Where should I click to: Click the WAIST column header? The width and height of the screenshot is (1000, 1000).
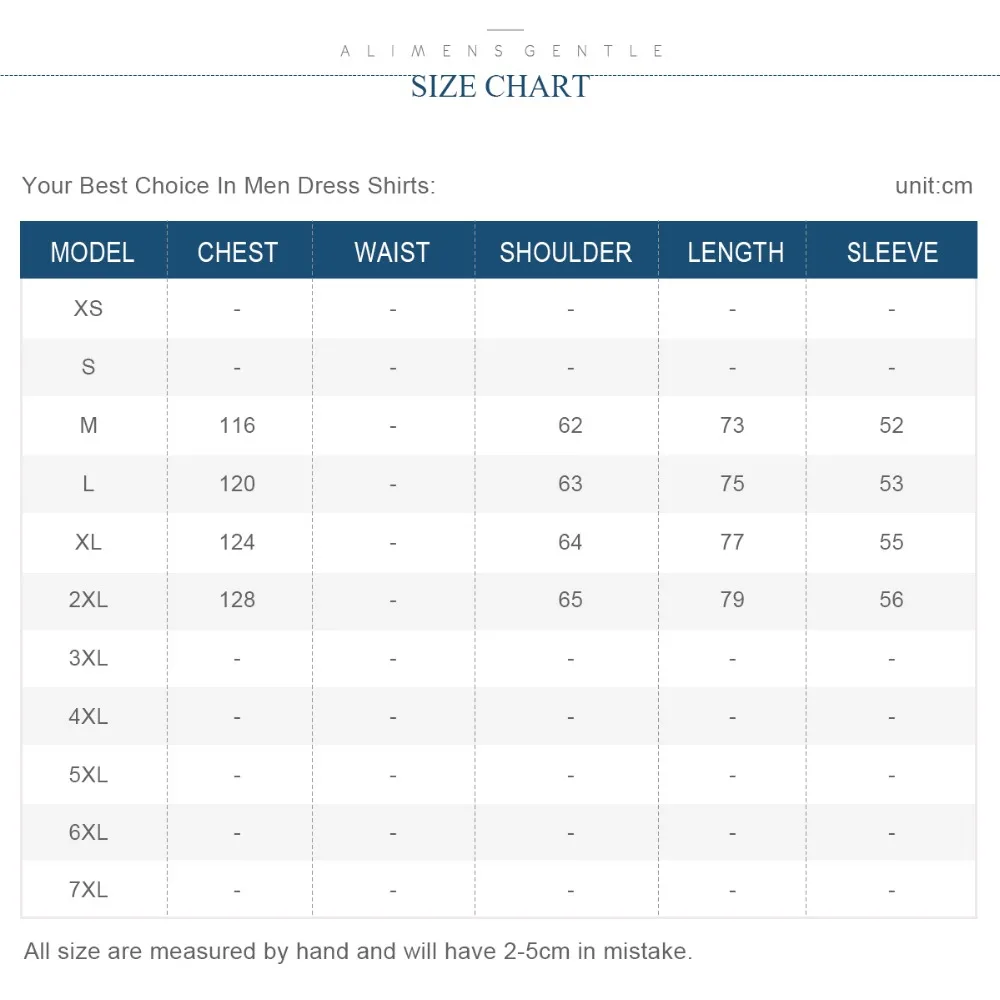(392, 253)
